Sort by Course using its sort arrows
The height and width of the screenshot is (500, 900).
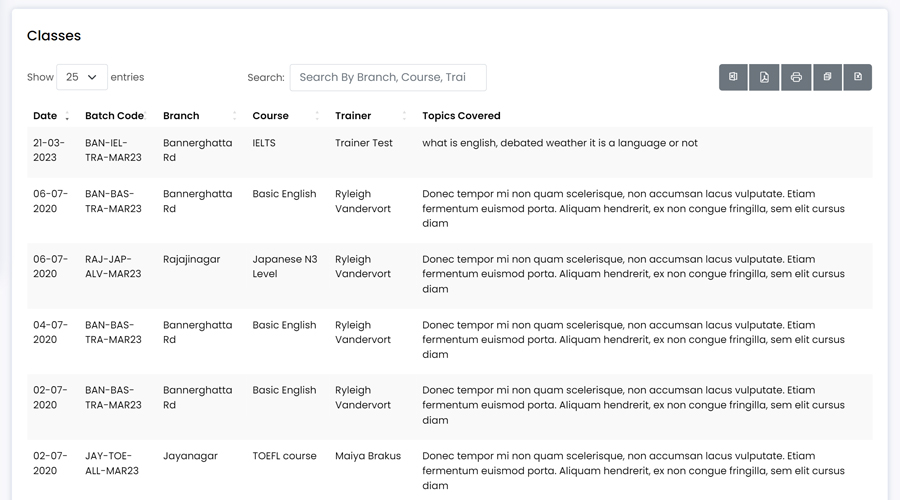coord(317,116)
